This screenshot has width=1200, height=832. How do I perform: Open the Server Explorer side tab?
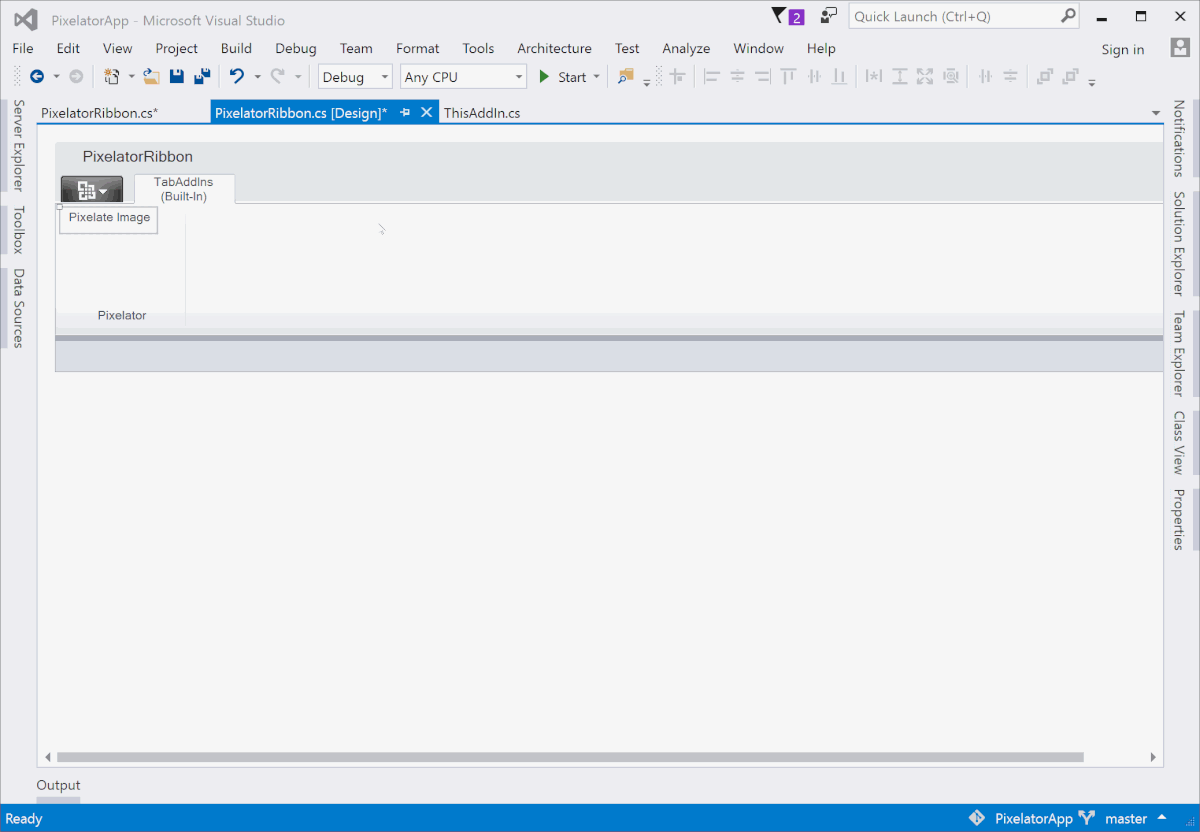point(18,145)
